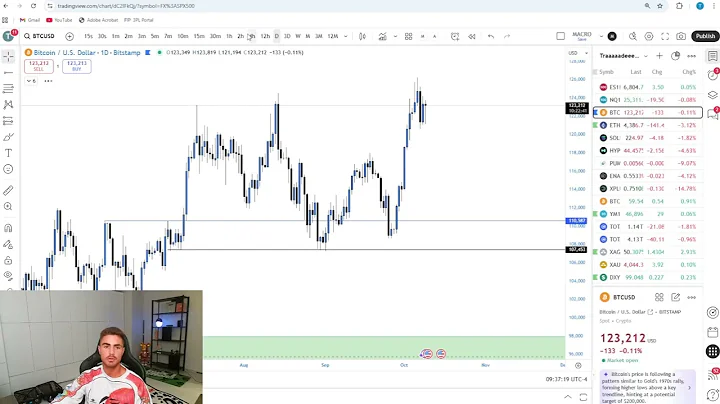Toggle lock all drawings
The image size is (720, 404).
pyautogui.click(x=8, y=260)
